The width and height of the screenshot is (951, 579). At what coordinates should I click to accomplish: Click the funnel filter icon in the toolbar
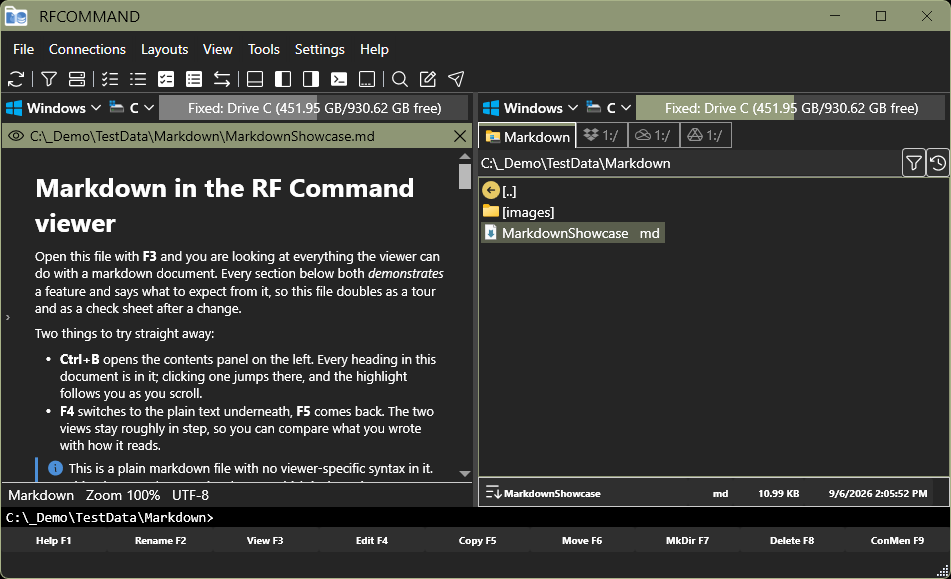(x=49, y=79)
